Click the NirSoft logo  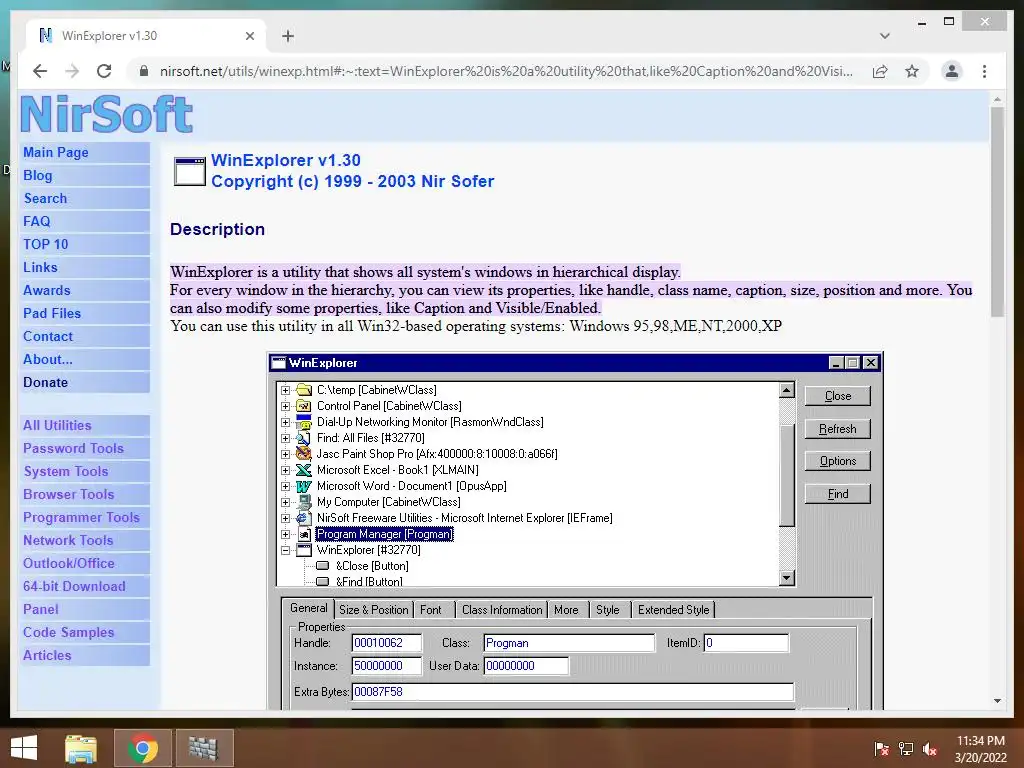[x=107, y=114]
